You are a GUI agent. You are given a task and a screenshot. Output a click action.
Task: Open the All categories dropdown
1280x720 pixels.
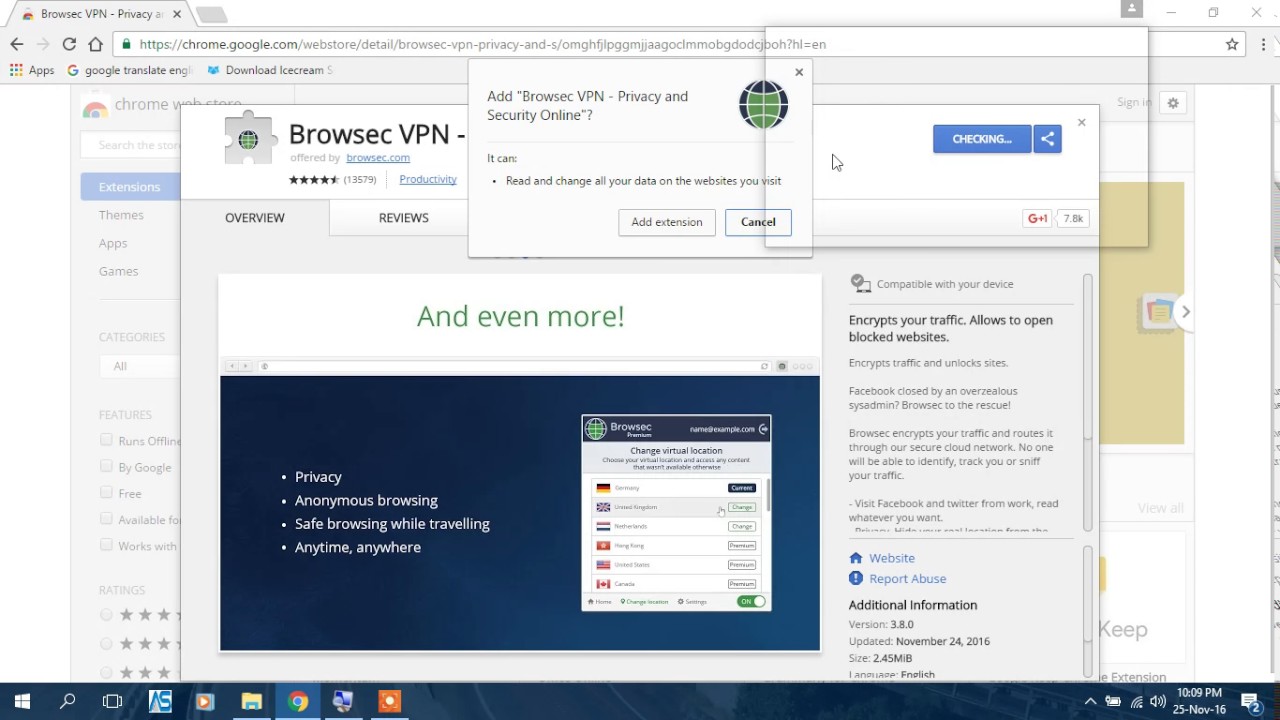140,366
